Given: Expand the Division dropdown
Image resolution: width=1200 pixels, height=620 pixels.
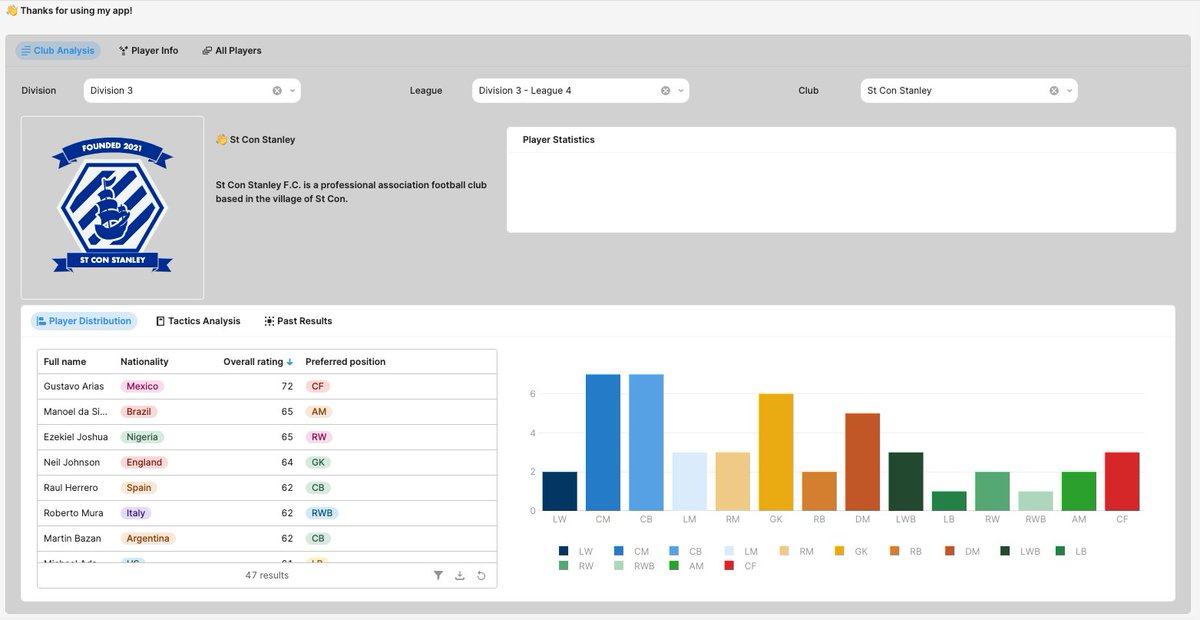Looking at the screenshot, I should pos(292,90).
